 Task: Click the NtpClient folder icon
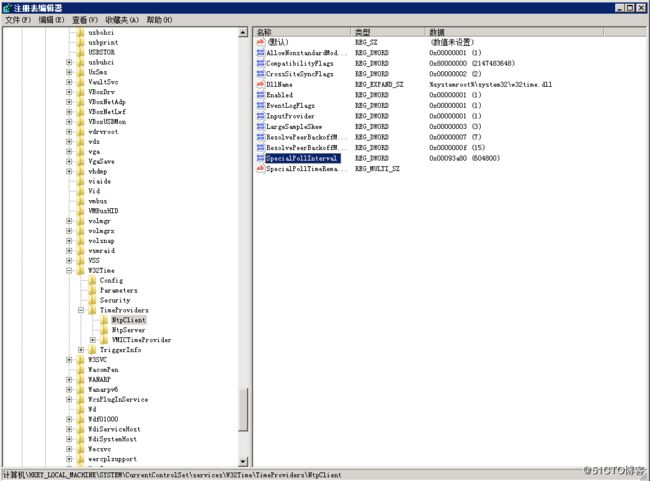[104, 320]
